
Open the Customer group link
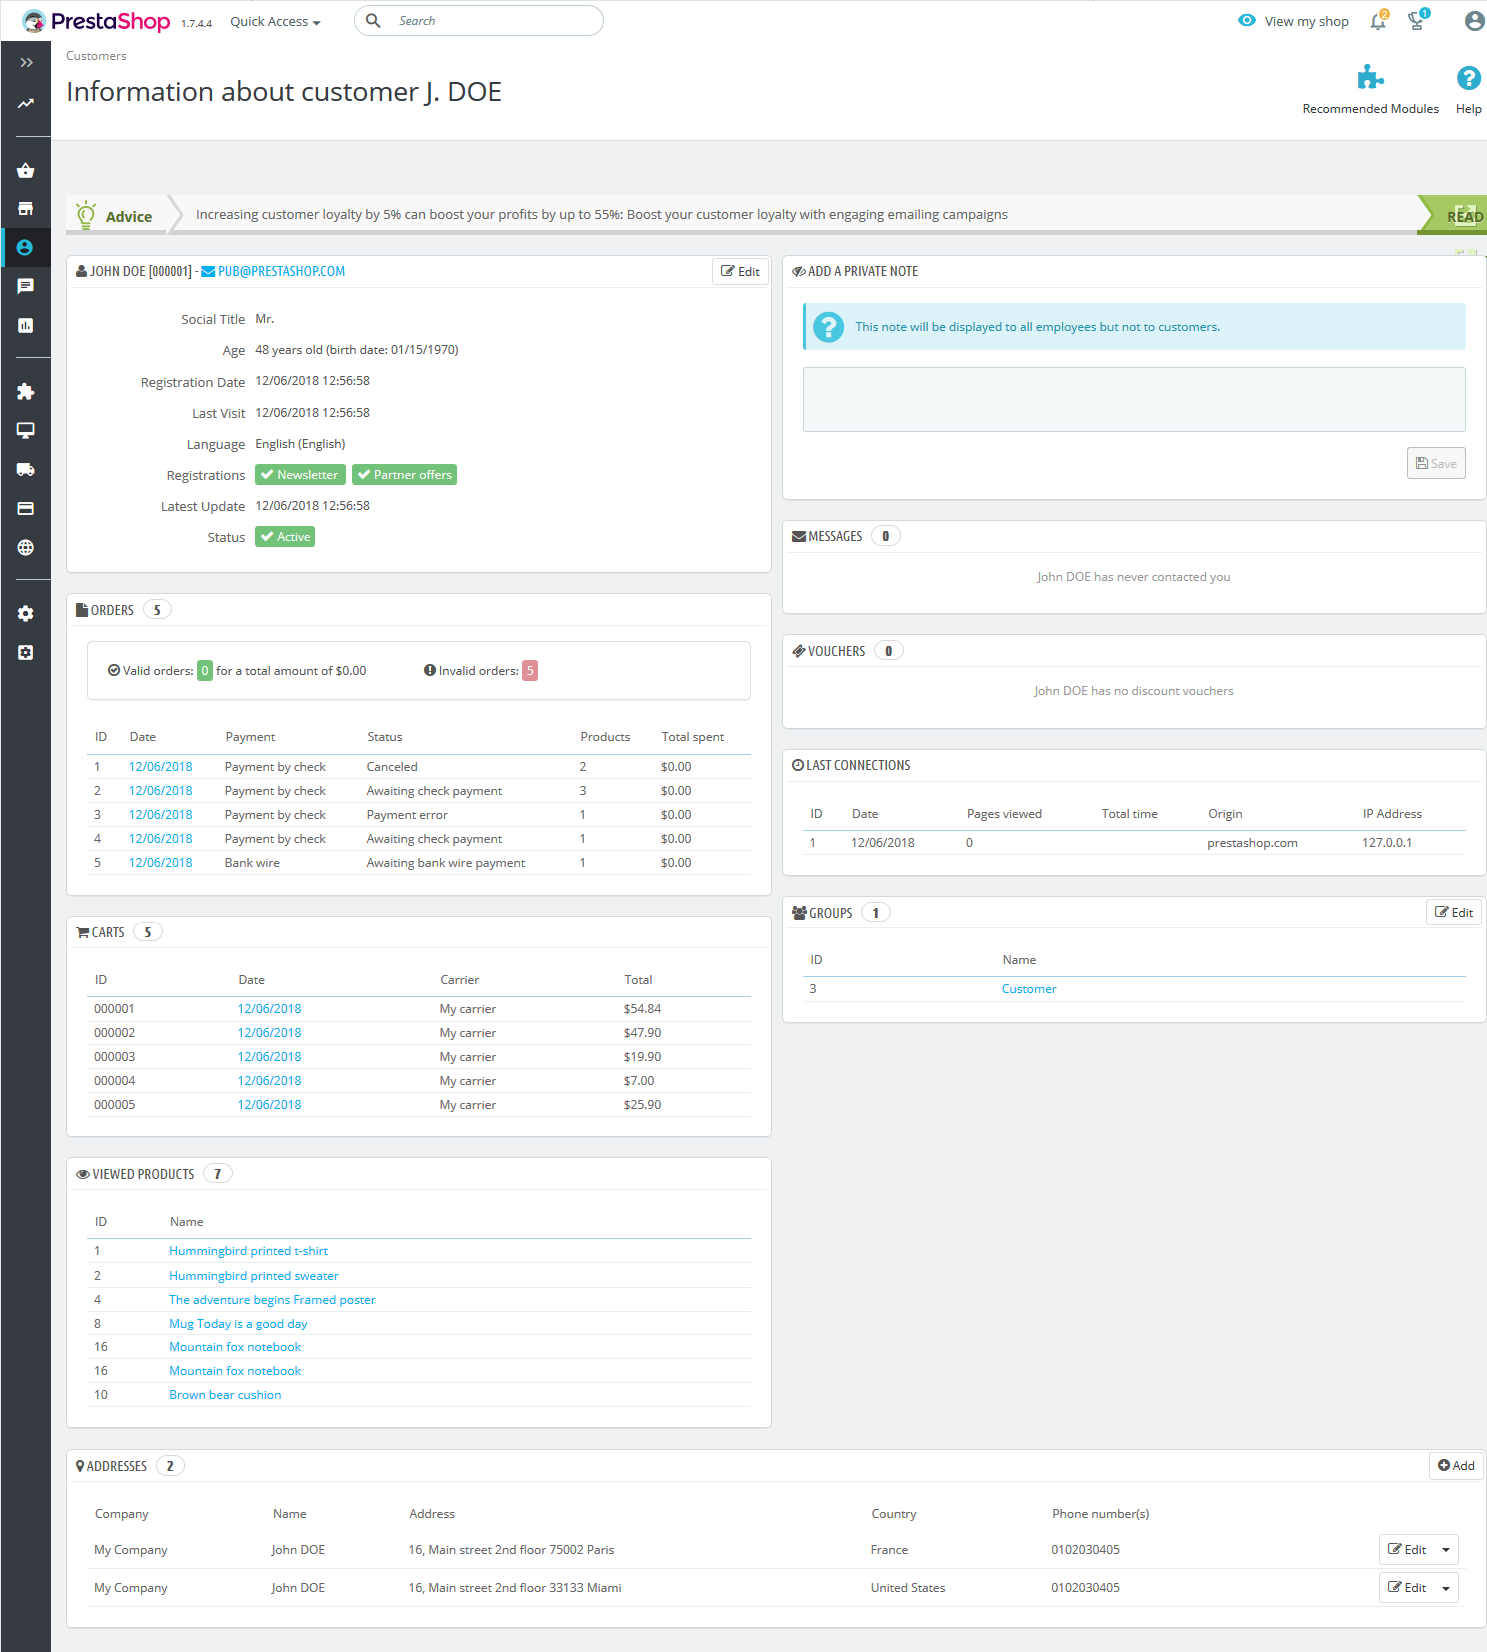(x=1029, y=989)
